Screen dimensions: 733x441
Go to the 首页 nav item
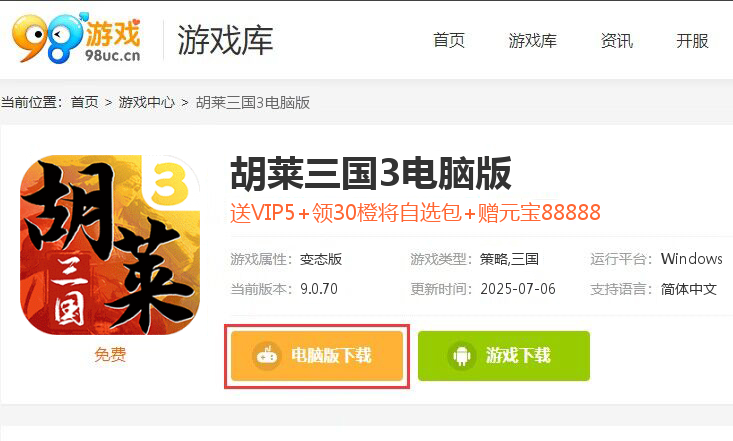click(449, 41)
